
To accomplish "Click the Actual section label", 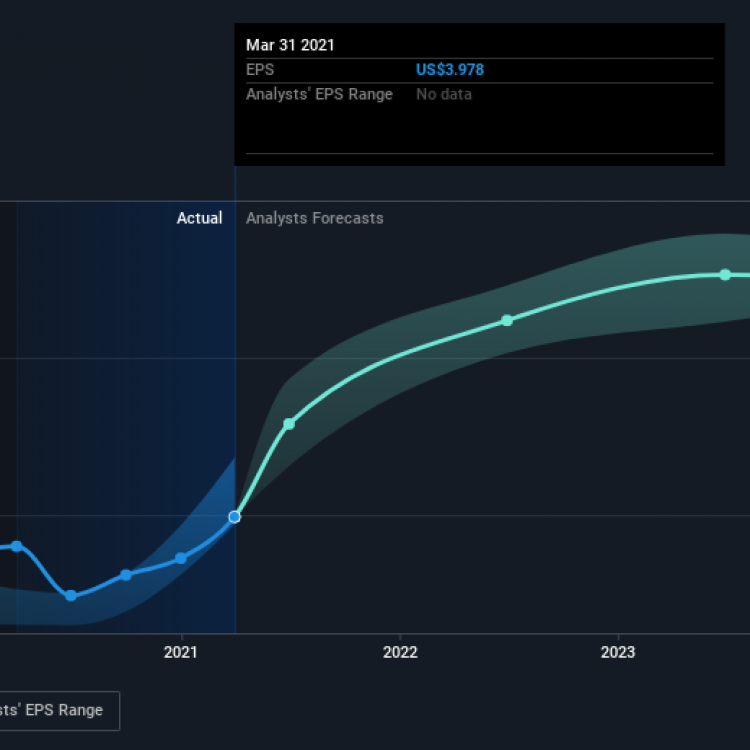I will (199, 218).
